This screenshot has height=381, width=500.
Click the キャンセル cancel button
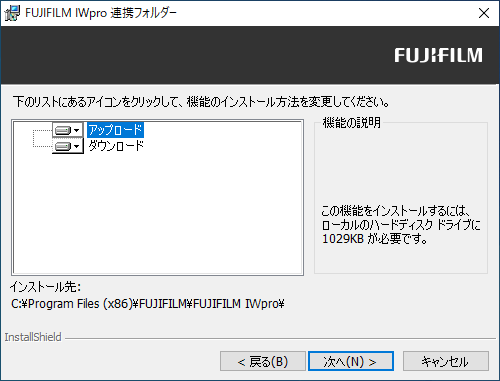(x=446, y=361)
